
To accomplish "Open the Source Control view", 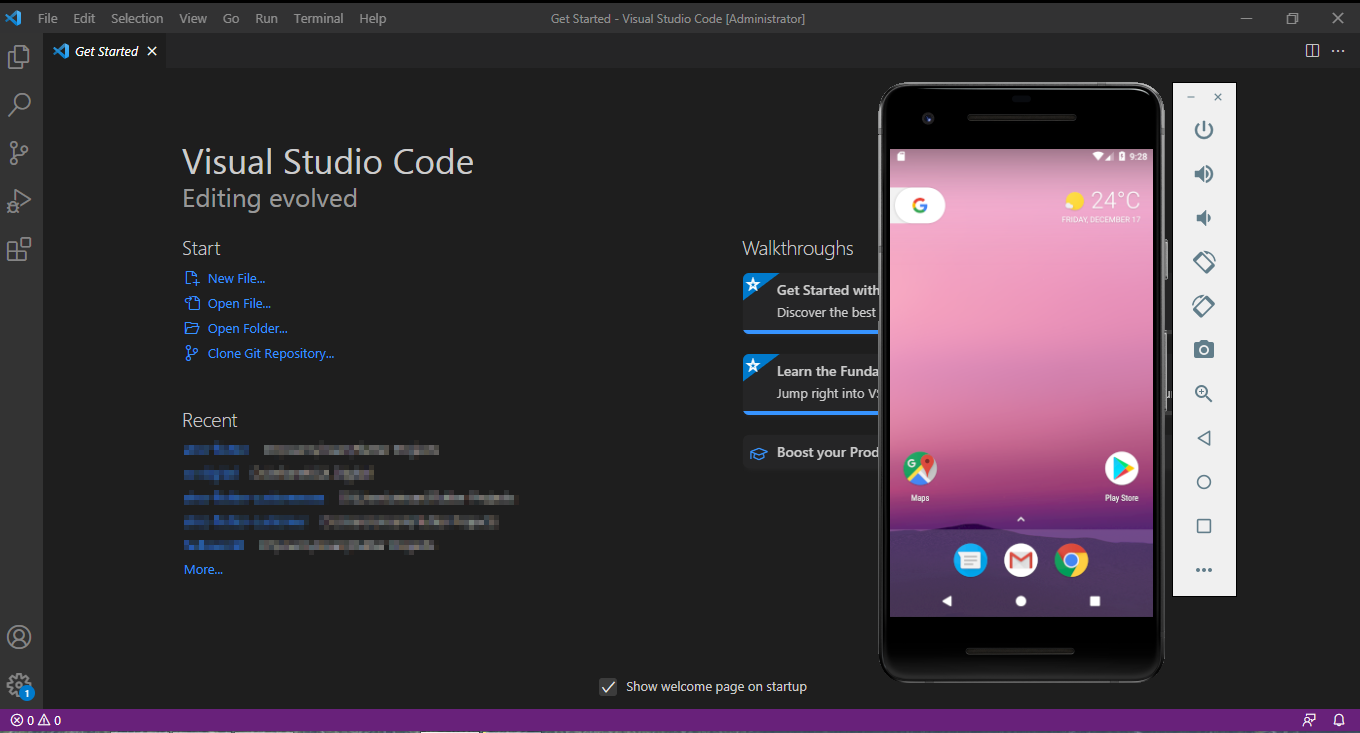I will tap(19, 152).
